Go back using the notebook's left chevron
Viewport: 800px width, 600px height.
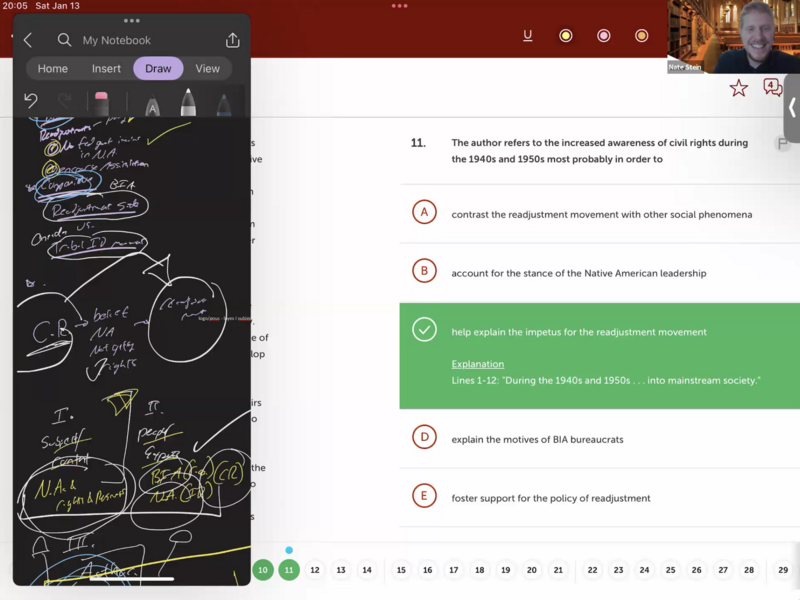click(28, 40)
